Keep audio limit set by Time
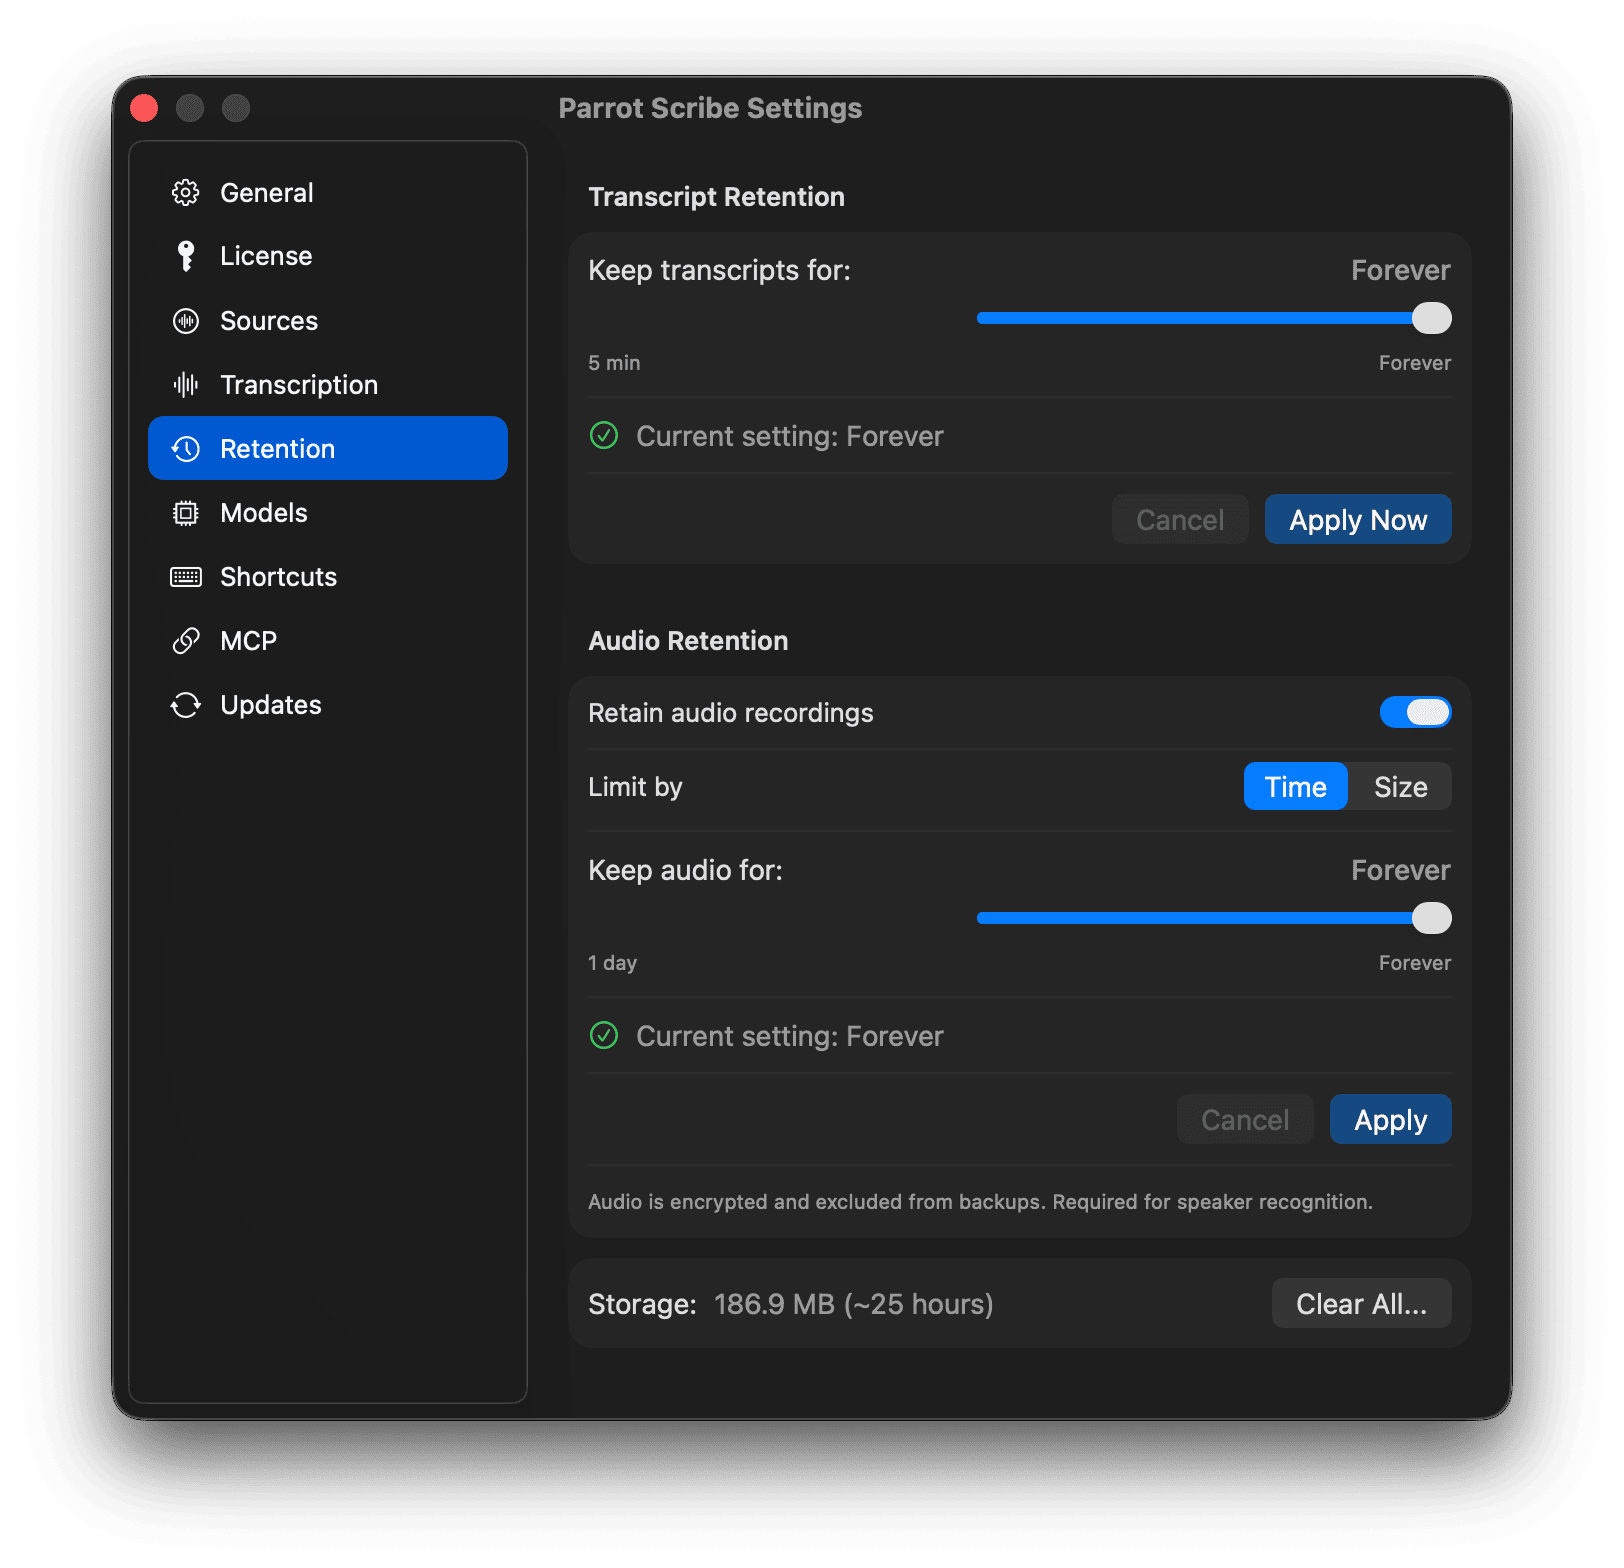The image size is (1624, 1568). click(1295, 786)
